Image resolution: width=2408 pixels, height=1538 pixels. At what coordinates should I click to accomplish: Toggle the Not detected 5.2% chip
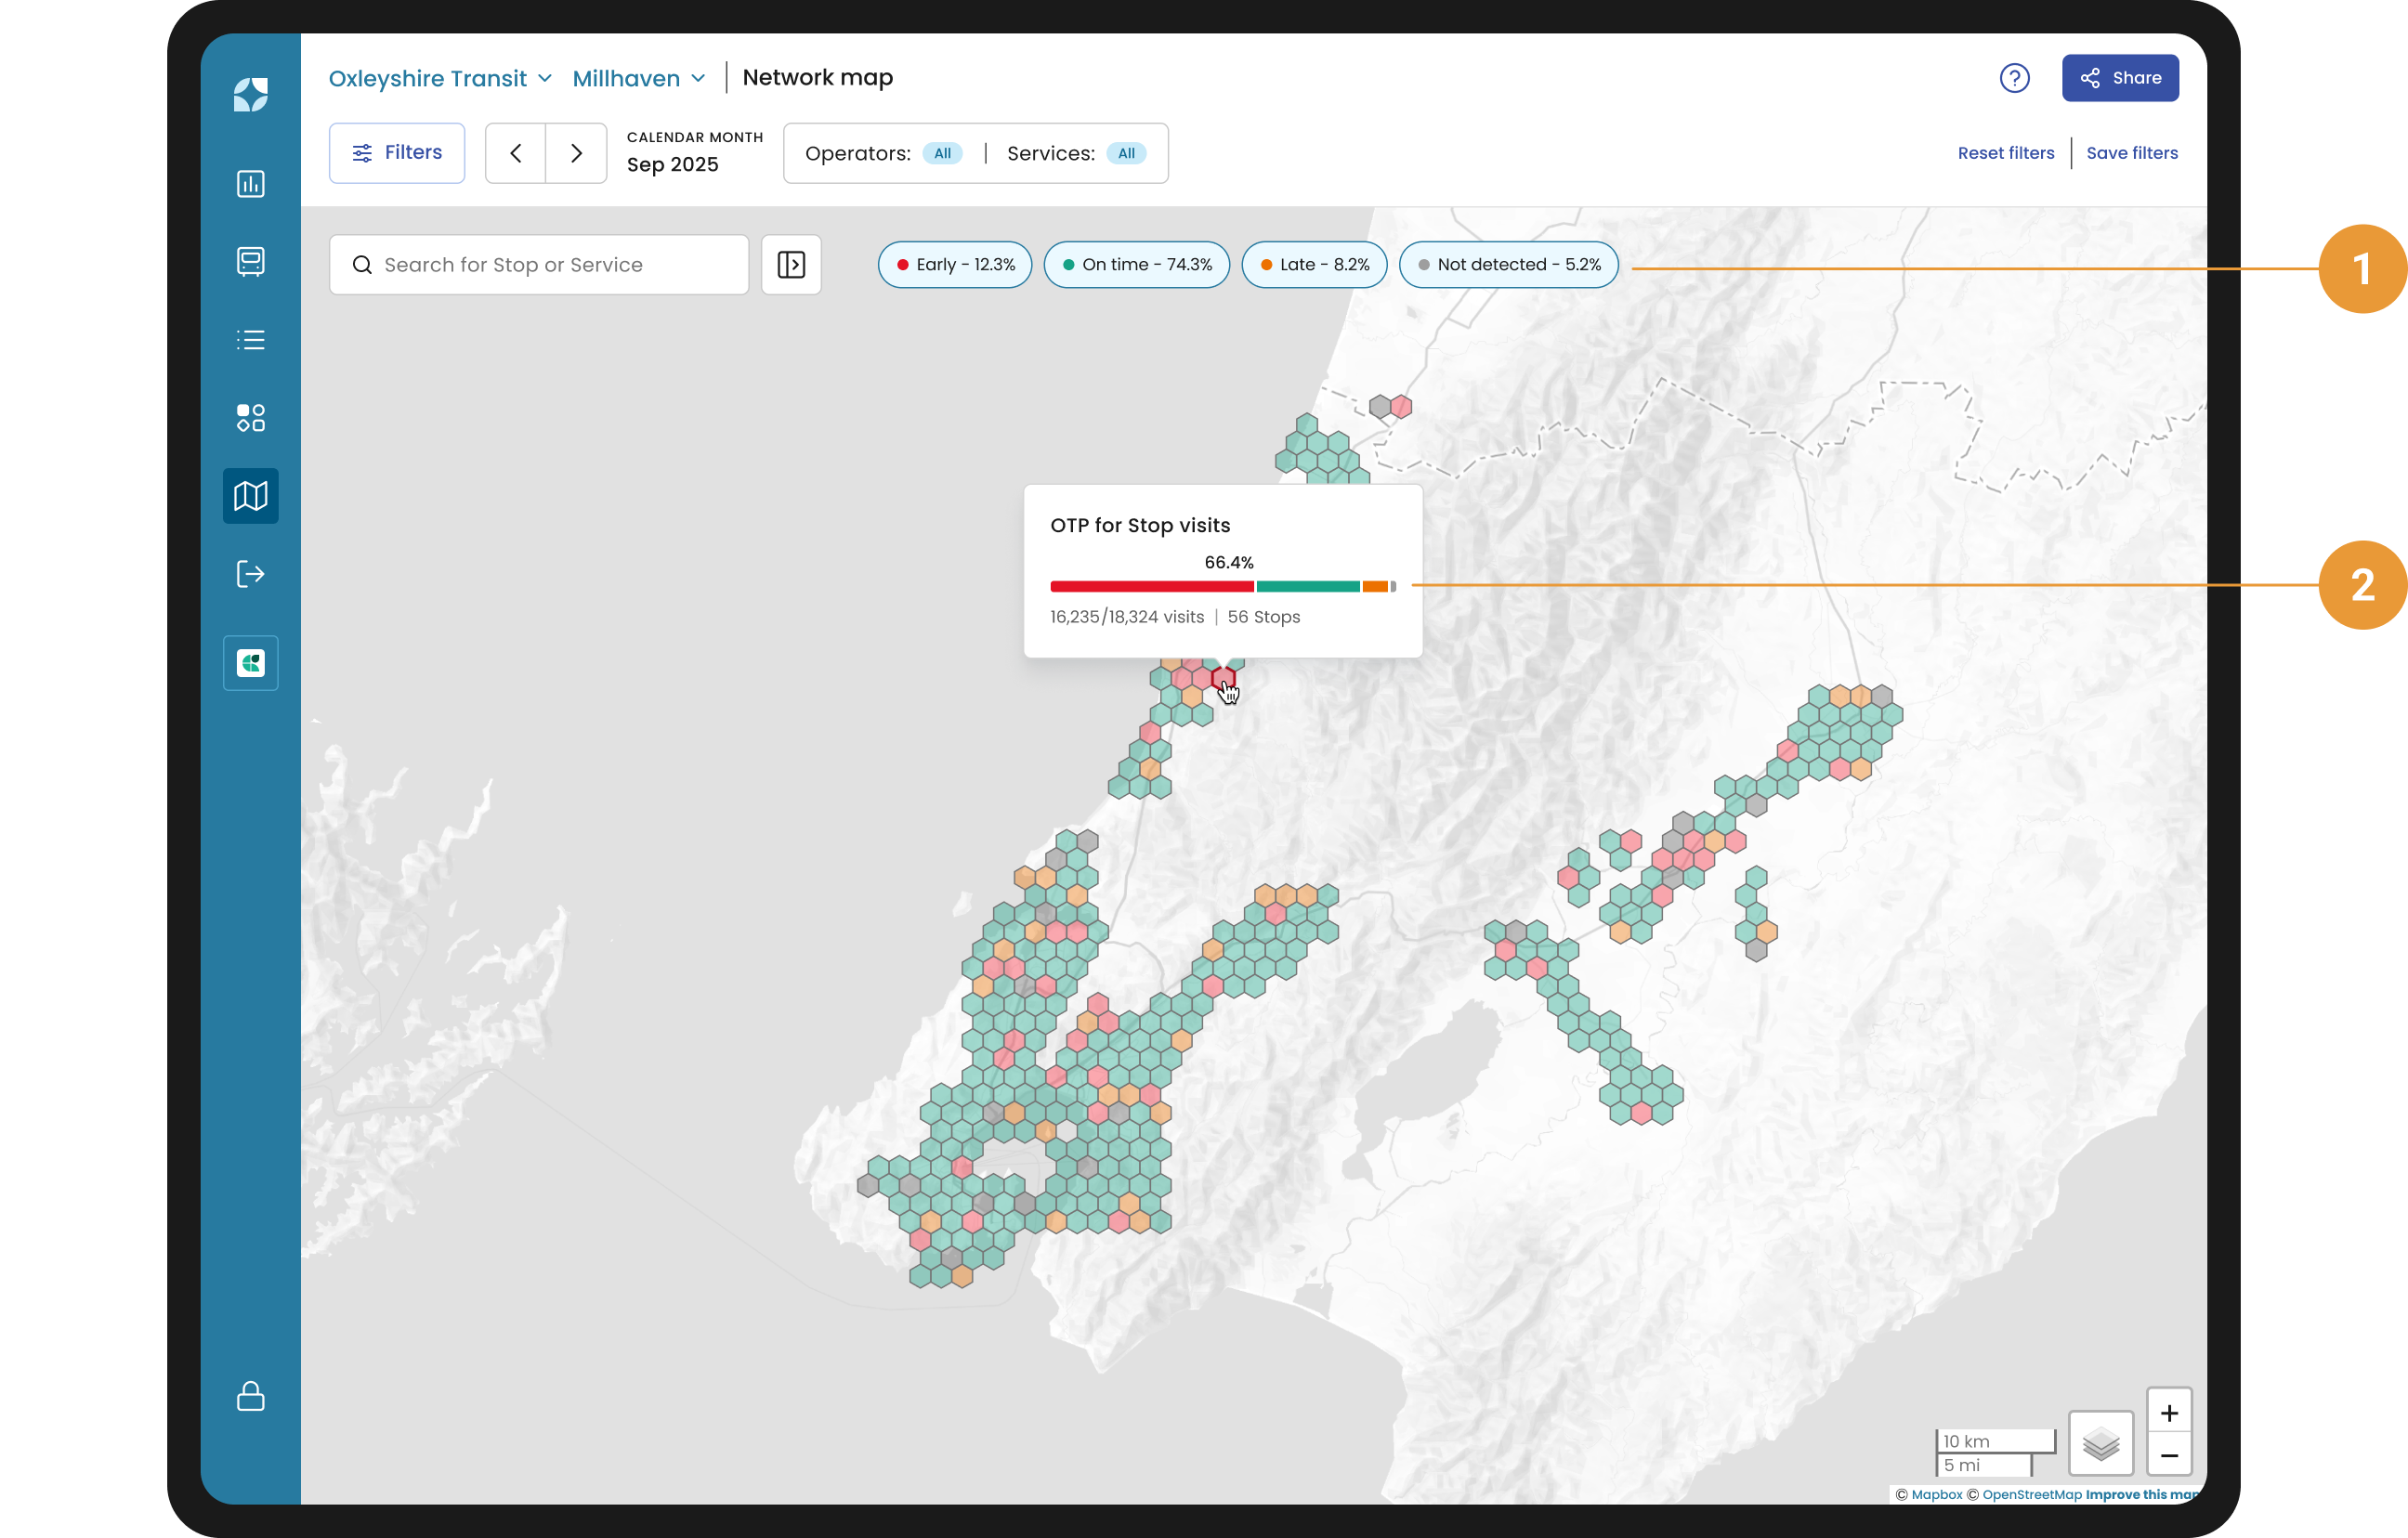point(1508,265)
